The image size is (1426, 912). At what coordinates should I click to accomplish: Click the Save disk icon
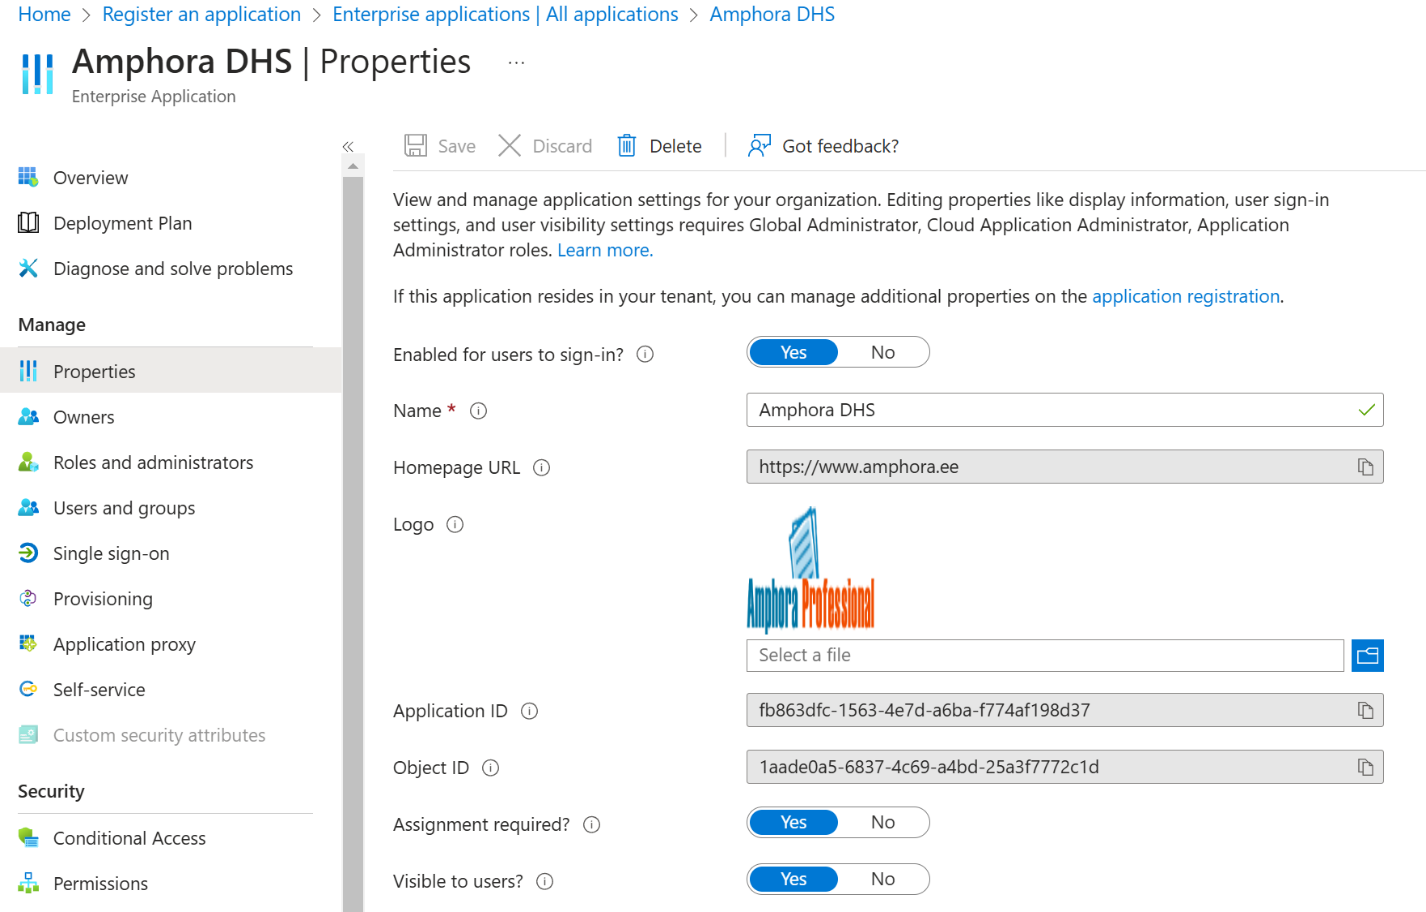click(415, 146)
